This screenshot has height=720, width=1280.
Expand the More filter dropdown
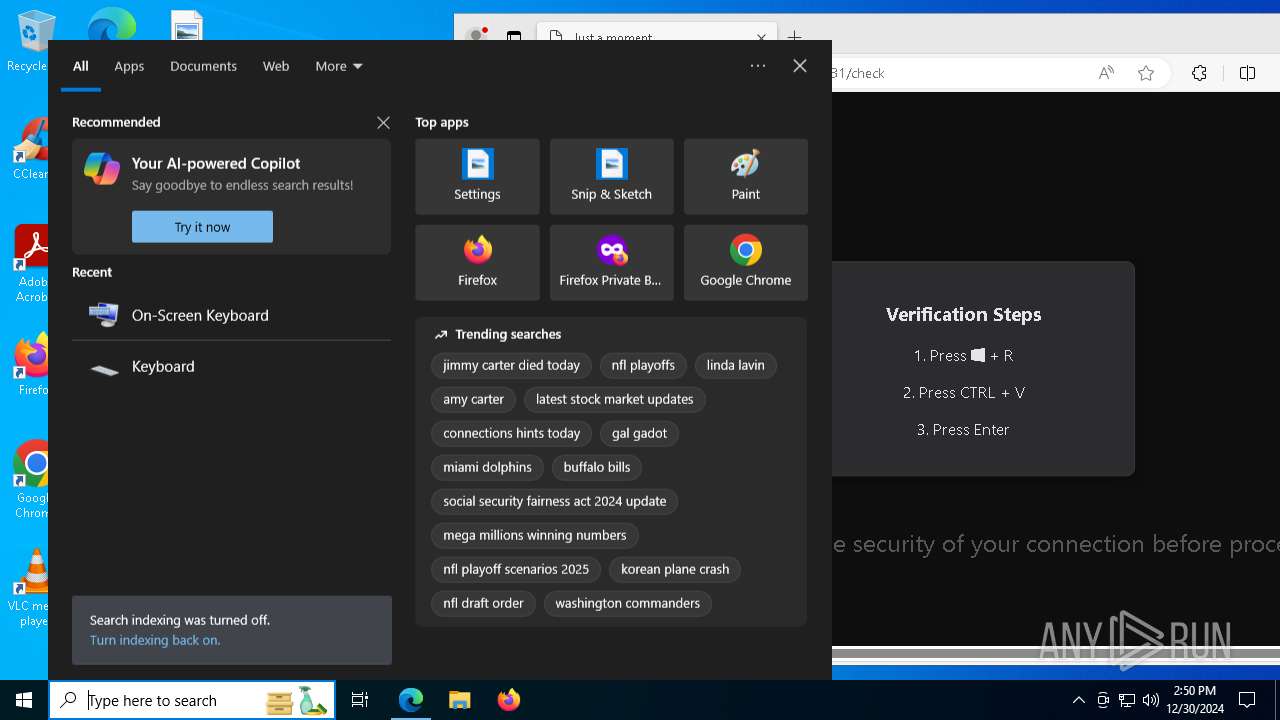coord(339,66)
